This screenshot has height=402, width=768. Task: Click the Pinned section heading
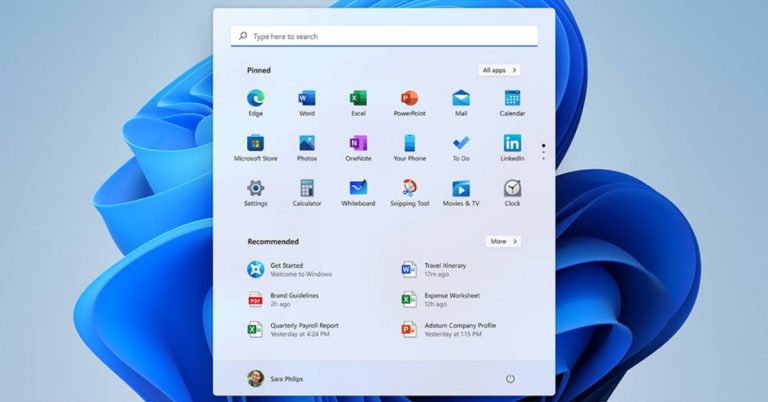pos(259,70)
